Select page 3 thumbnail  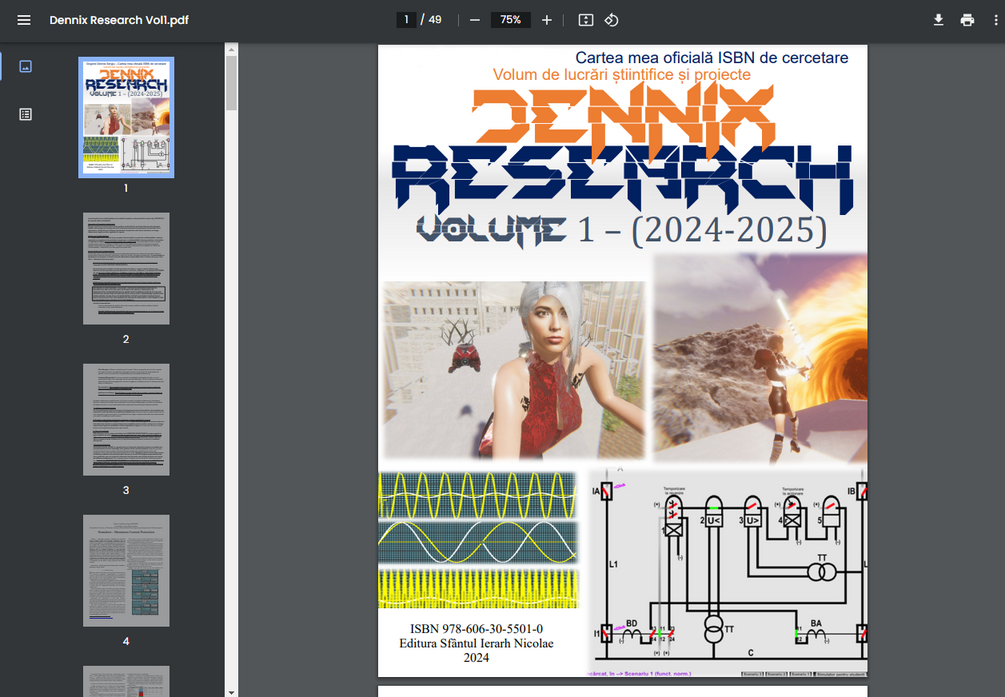pyautogui.click(x=126, y=420)
